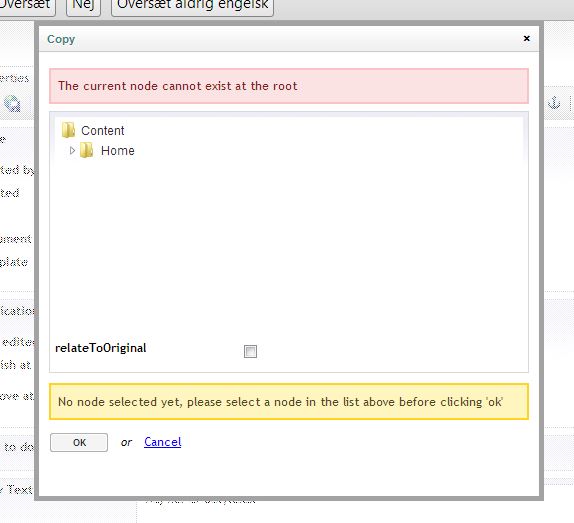Viewport: 574px width, 523px height.
Task: Click the anchor icon behind the dialog
Action: pyautogui.click(x=554, y=103)
